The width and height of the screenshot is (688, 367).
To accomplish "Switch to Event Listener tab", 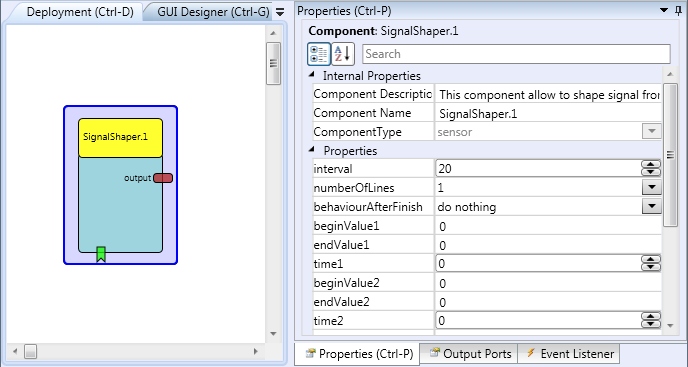I will 570,353.
